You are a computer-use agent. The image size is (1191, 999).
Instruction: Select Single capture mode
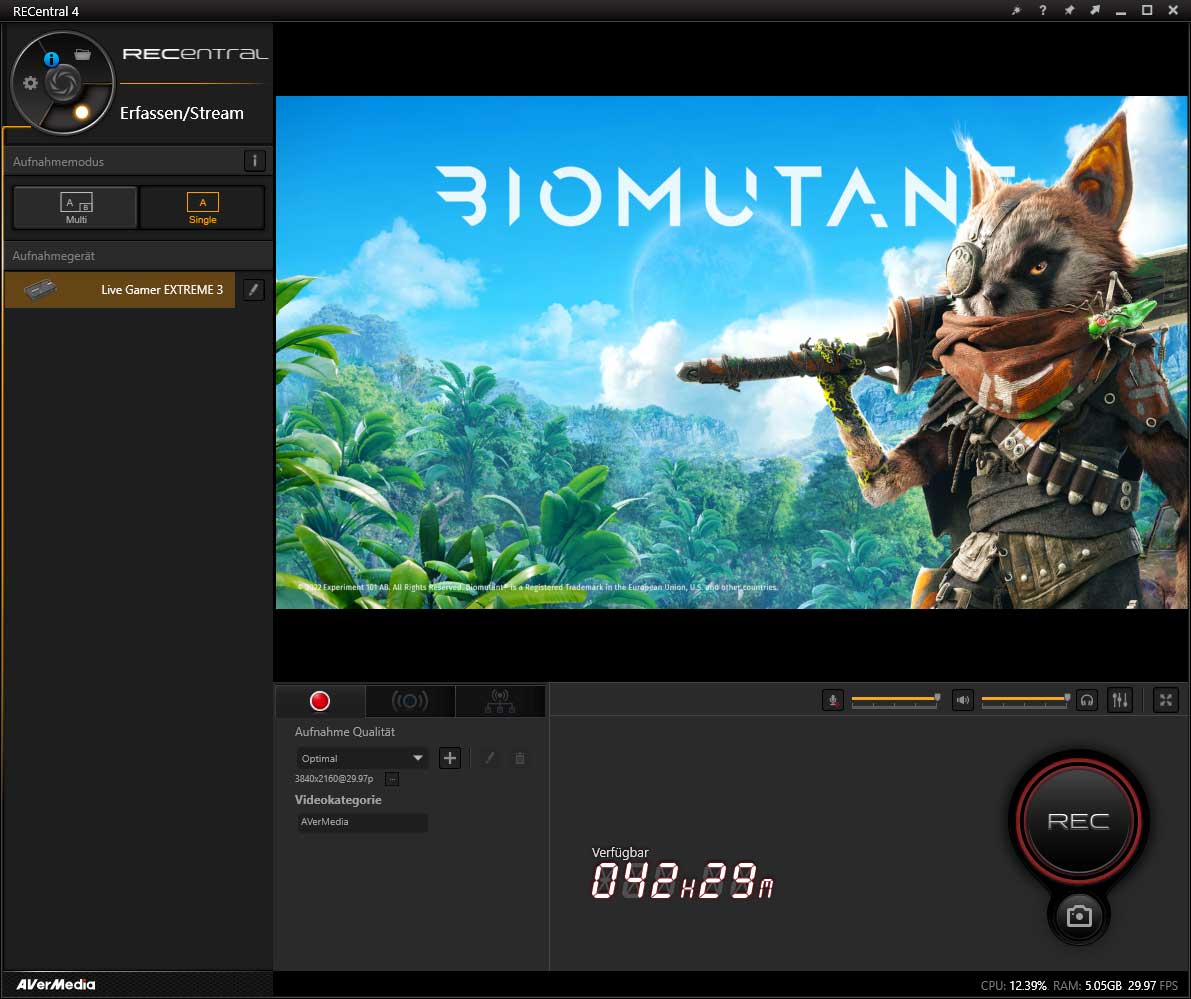pyautogui.click(x=202, y=208)
